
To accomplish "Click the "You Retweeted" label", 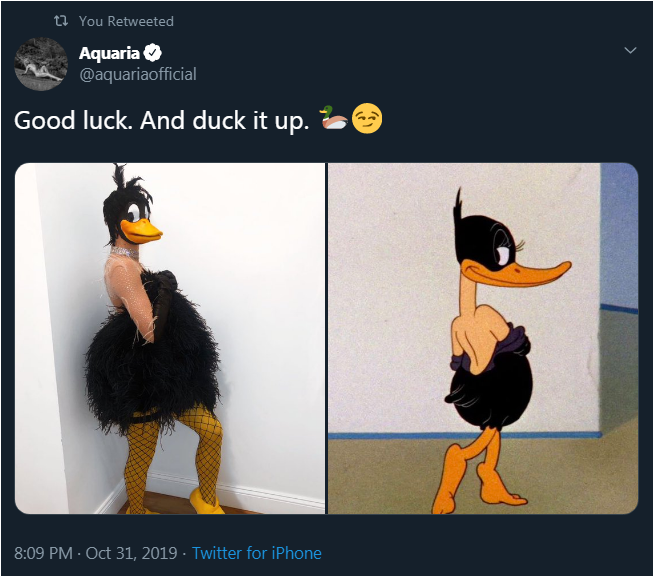I will coord(126,21).
